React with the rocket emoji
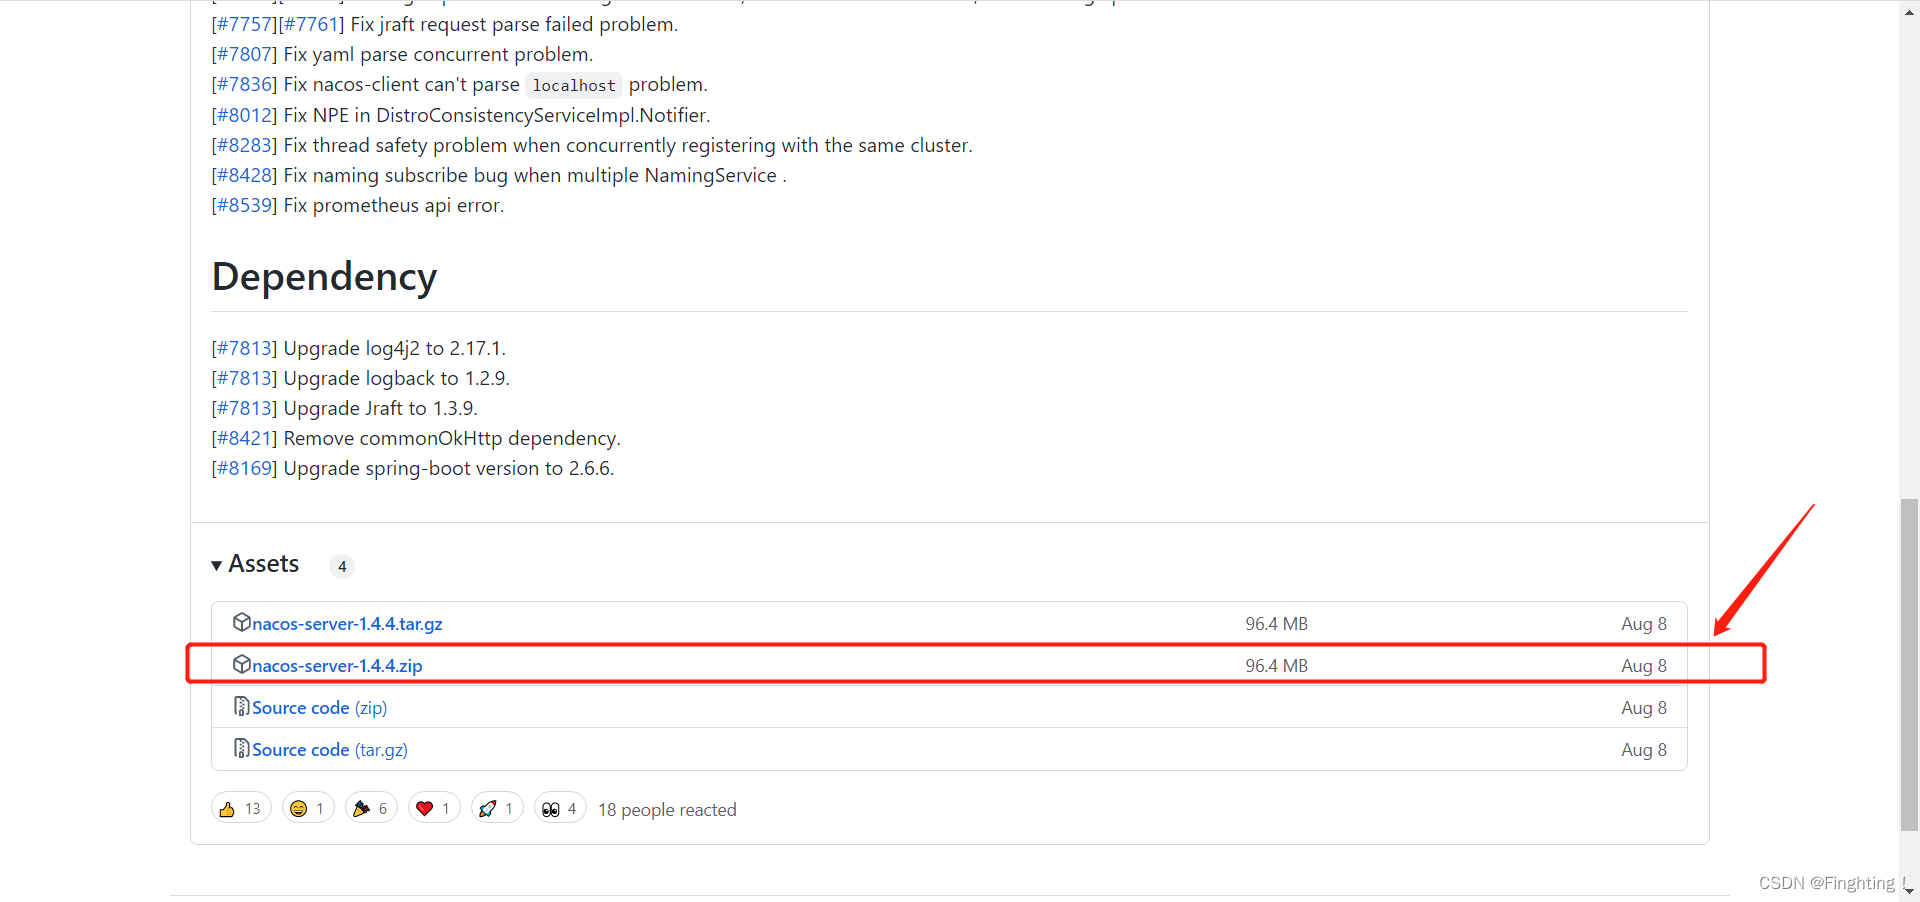Image resolution: width=1920 pixels, height=902 pixels. [x=497, y=808]
